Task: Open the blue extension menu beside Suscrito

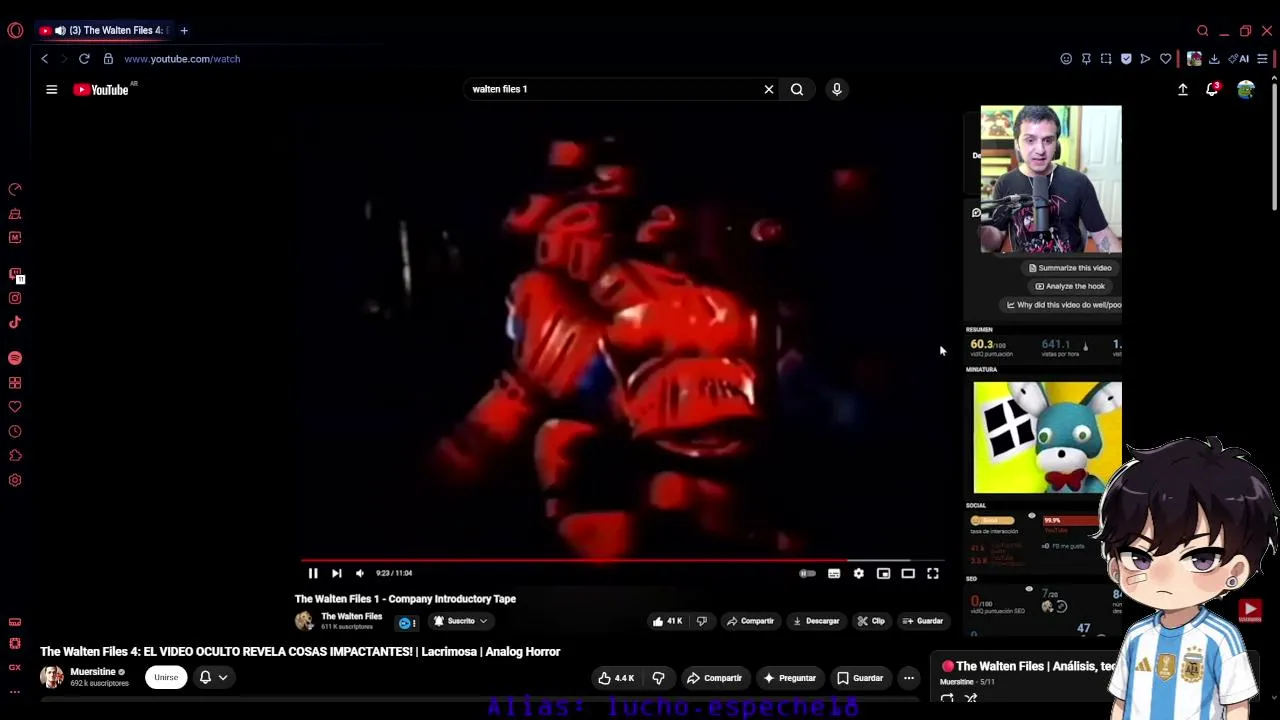Action: coord(406,622)
